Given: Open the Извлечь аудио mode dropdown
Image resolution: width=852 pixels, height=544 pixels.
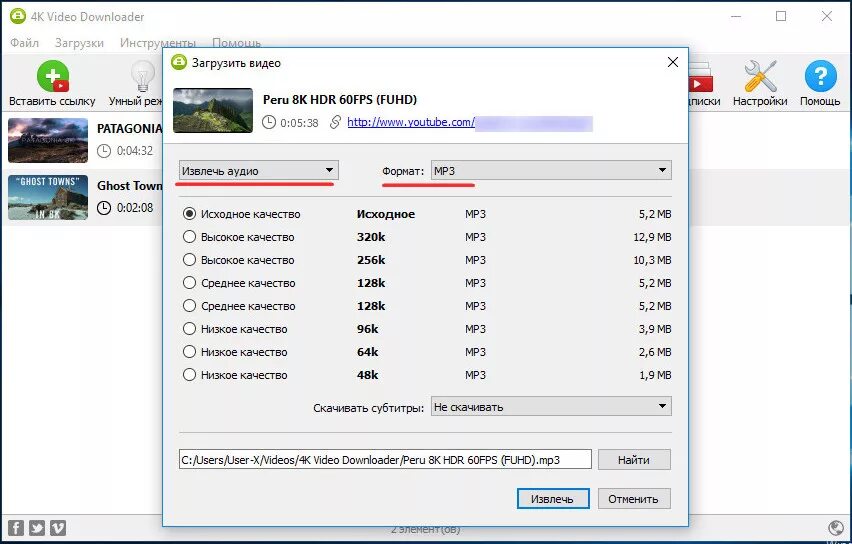Looking at the screenshot, I should [259, 171].
